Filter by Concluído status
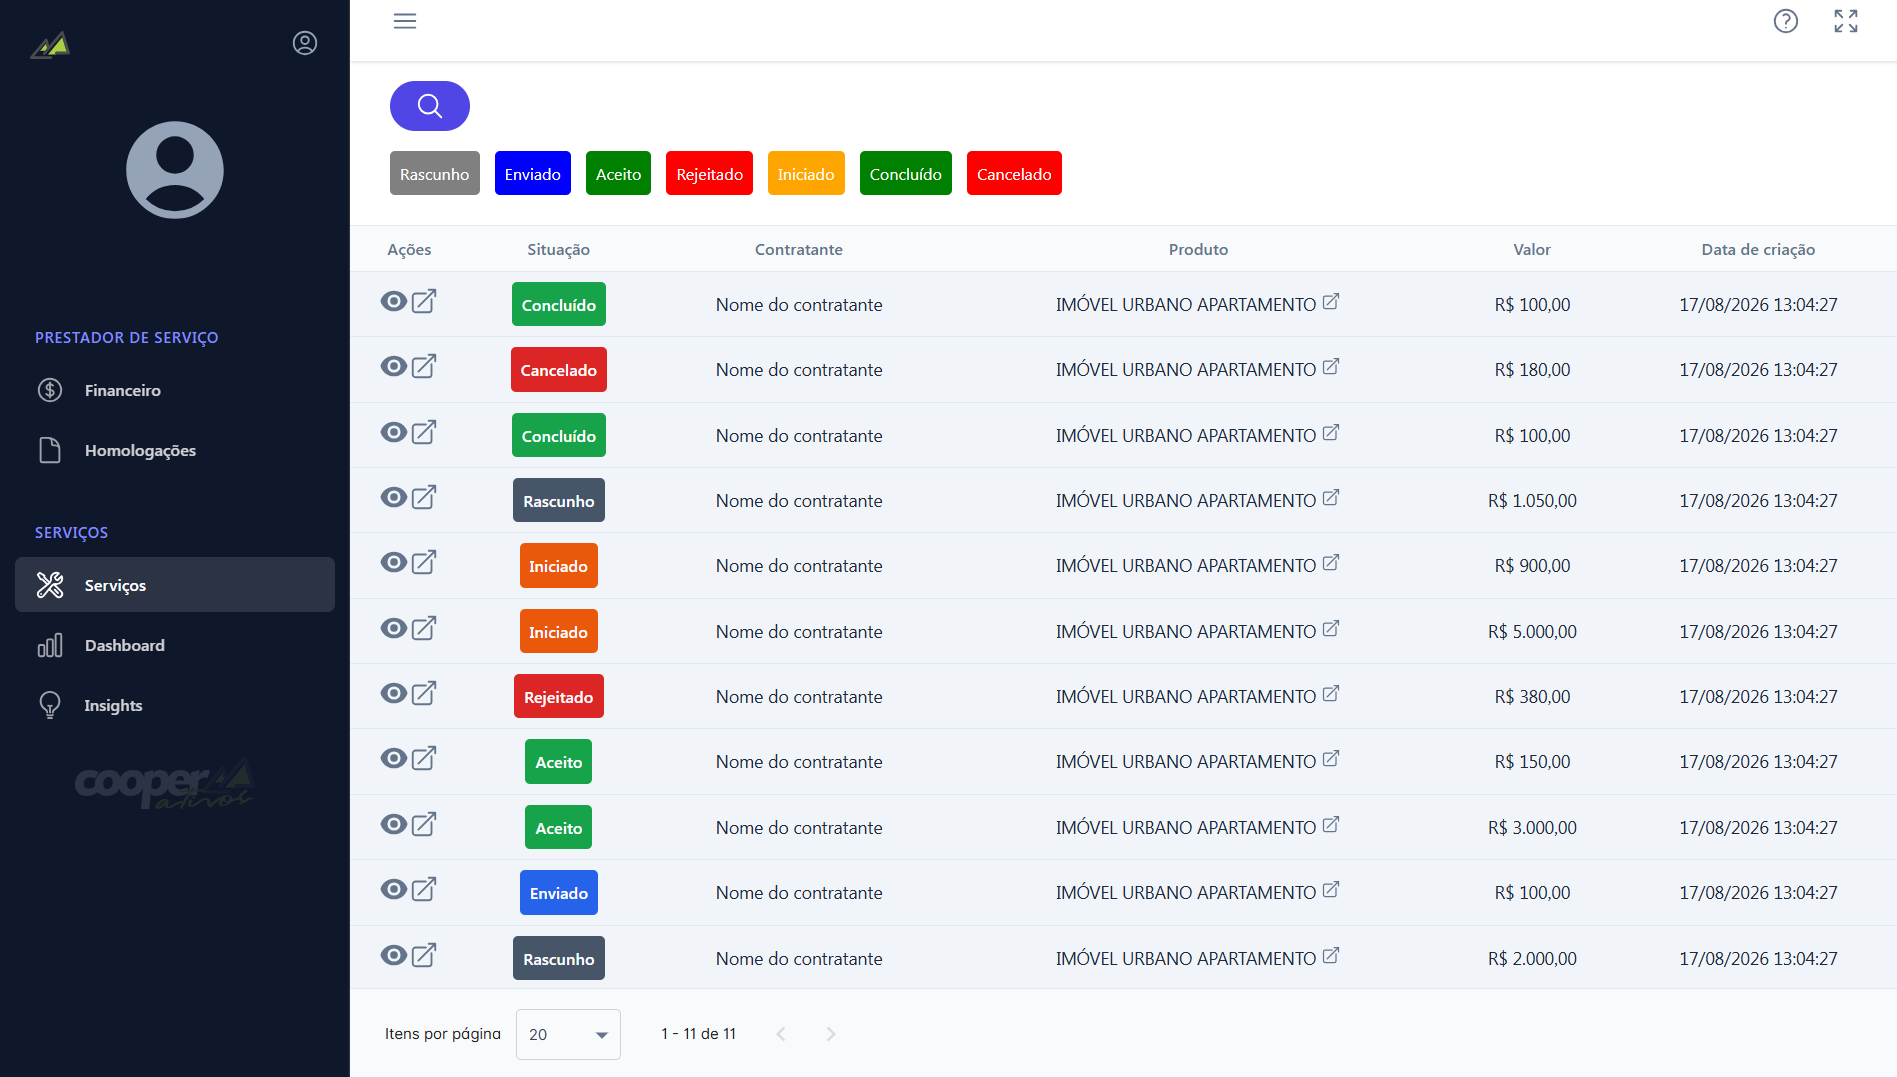The width and height of the screenshot is (1897, 1077). [906, 174]
